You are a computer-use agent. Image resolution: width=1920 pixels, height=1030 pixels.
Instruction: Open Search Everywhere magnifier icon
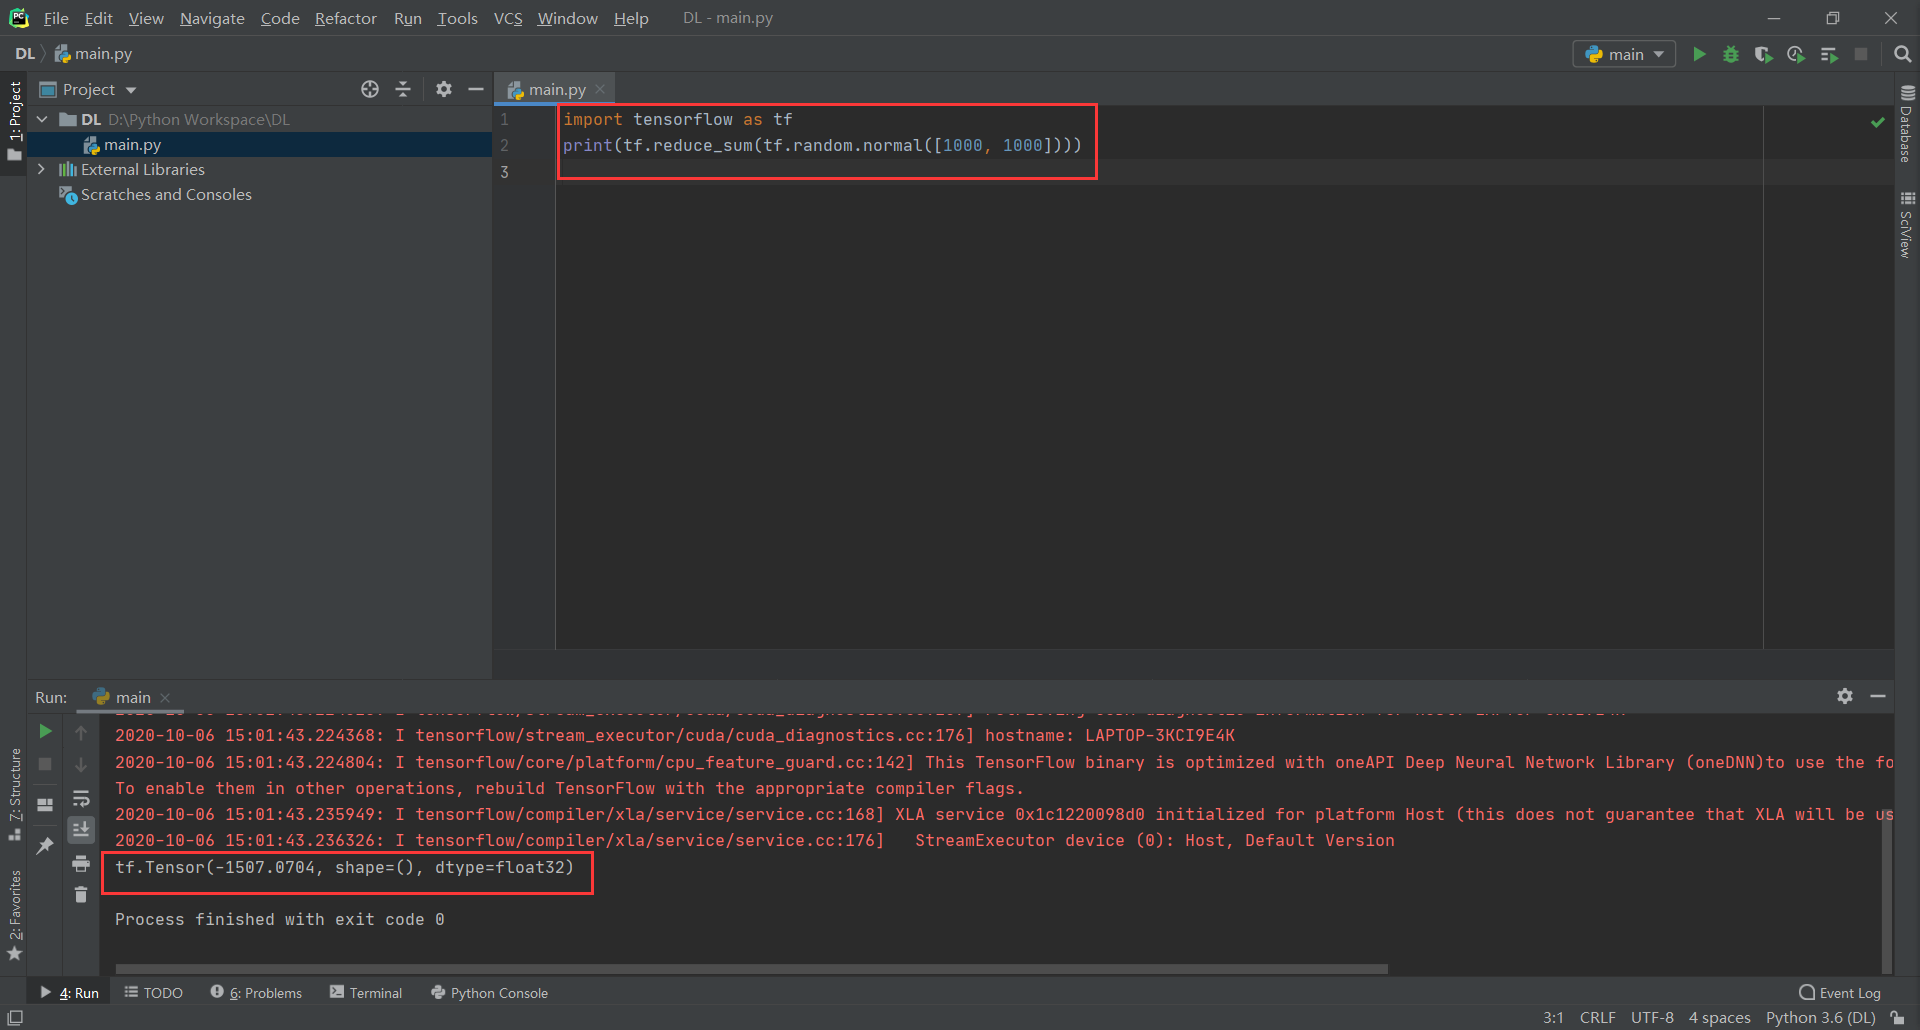[1902, 54]
